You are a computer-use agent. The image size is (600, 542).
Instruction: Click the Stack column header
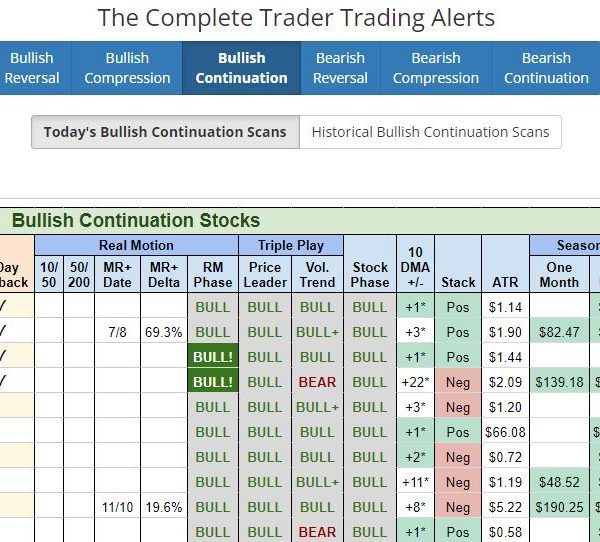pos(458,282)
